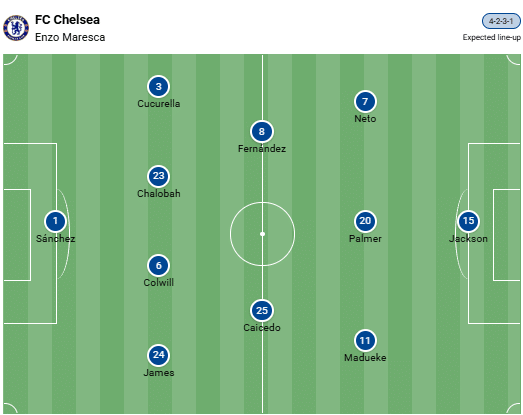Click the Expected line-up label

(491, 37)
